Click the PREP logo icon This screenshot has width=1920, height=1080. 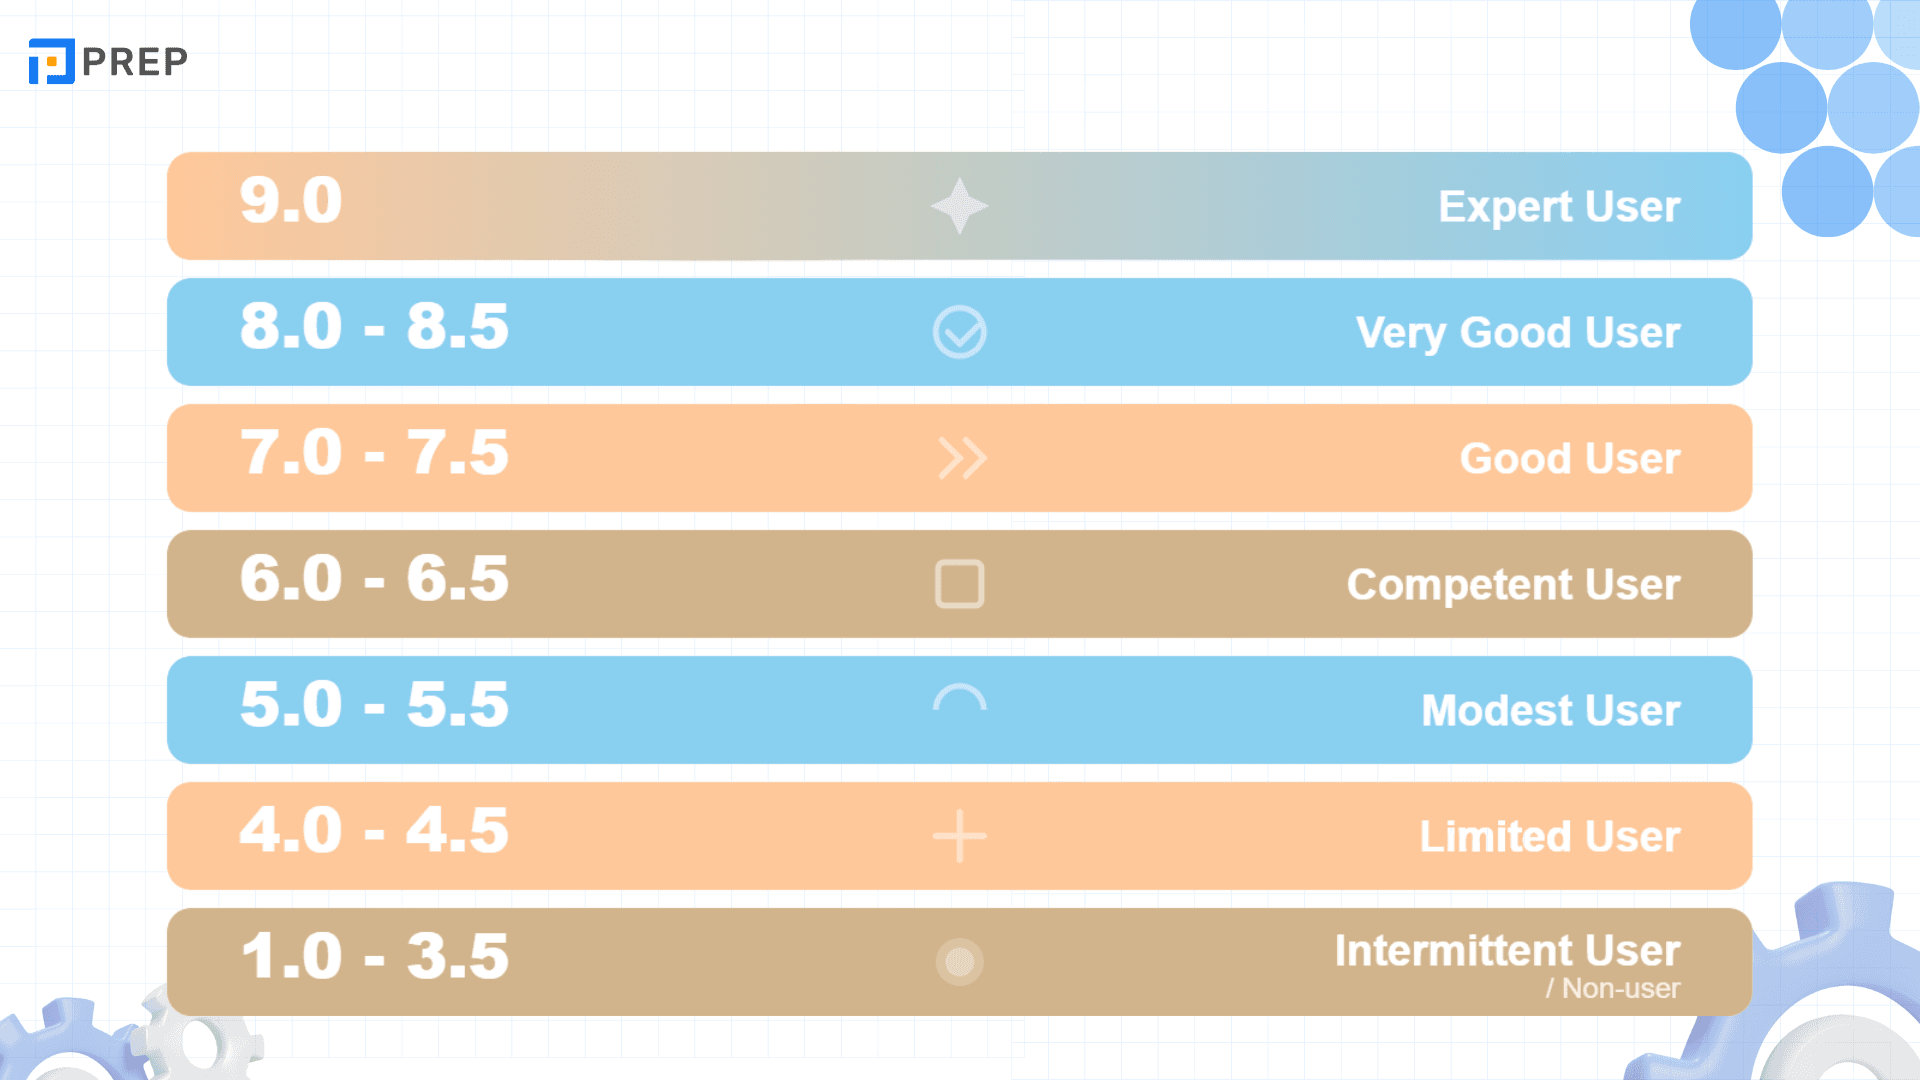(x=51, y=61)
